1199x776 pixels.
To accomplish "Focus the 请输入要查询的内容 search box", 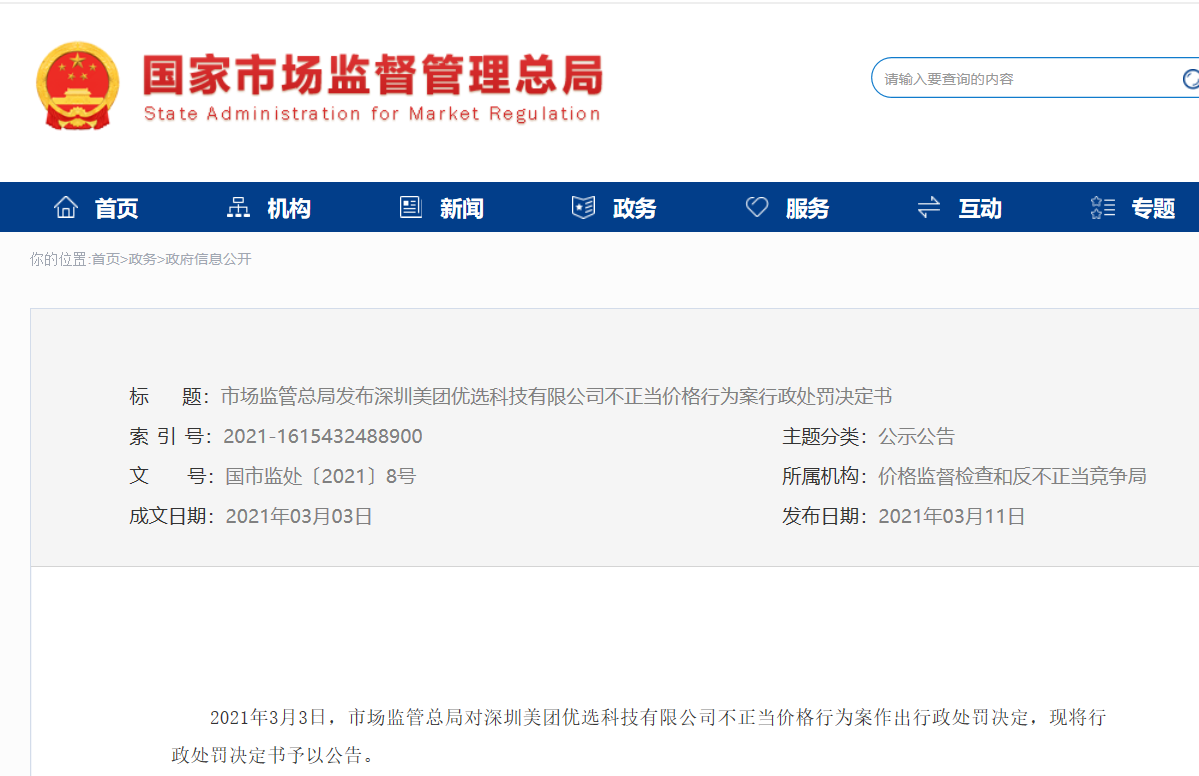I will (x=1020, y=79).
